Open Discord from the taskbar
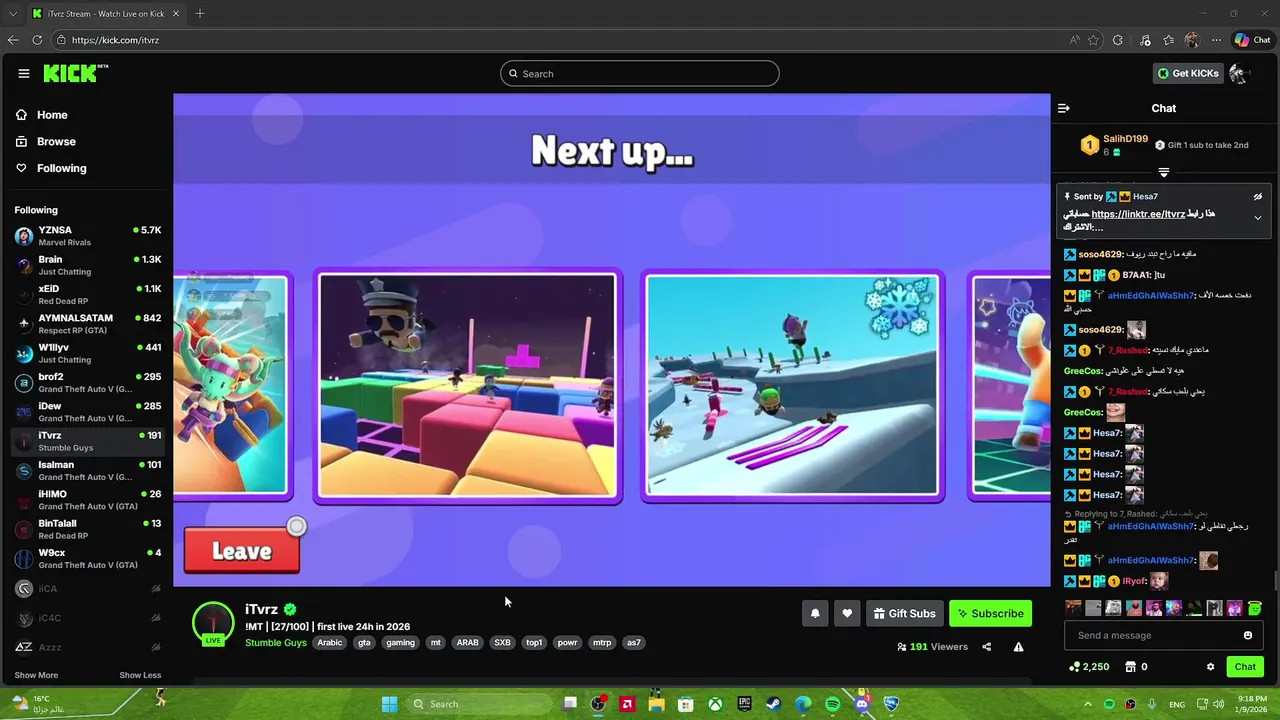The width and height of the screenshot is (1280, 720). [x=862, y=704]
